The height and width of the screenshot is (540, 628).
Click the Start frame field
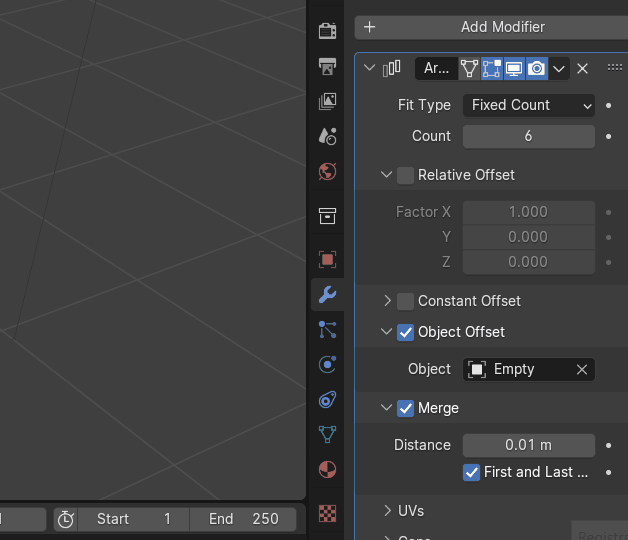pos(133,520)
